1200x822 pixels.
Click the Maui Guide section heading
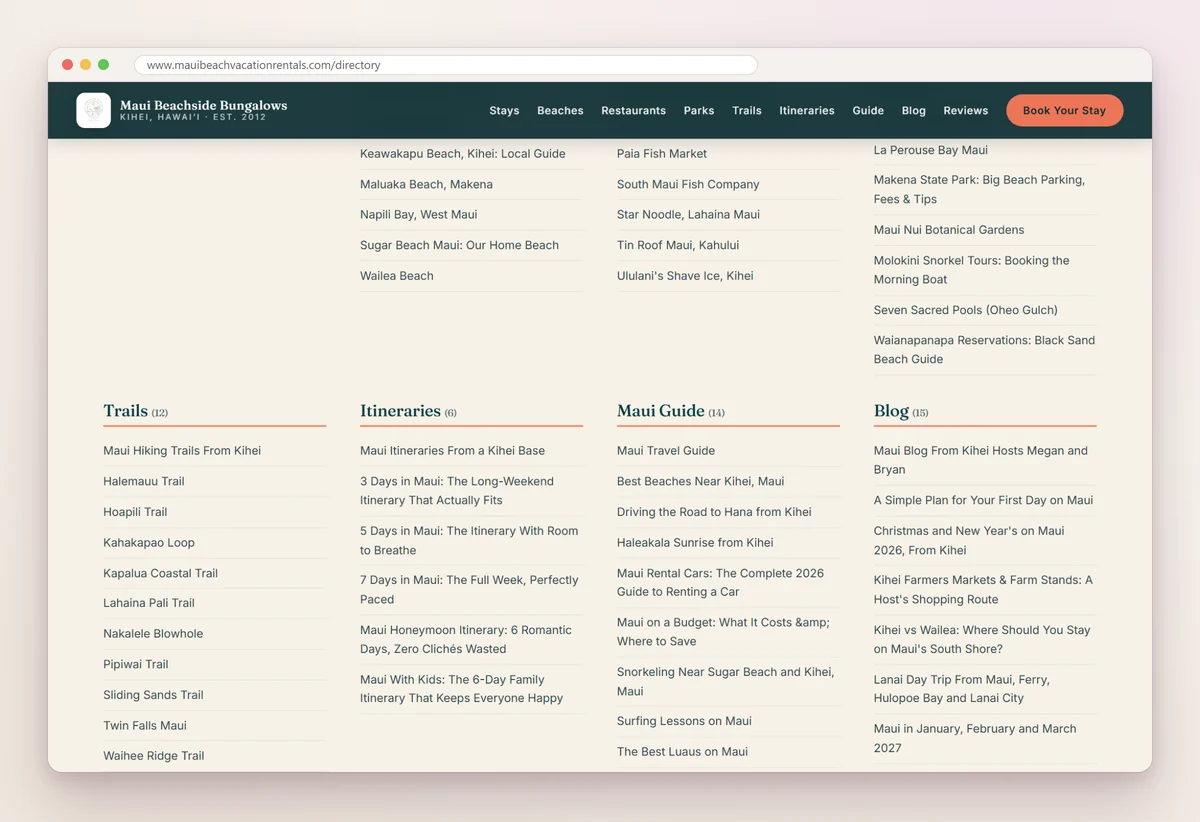(661, 411)
